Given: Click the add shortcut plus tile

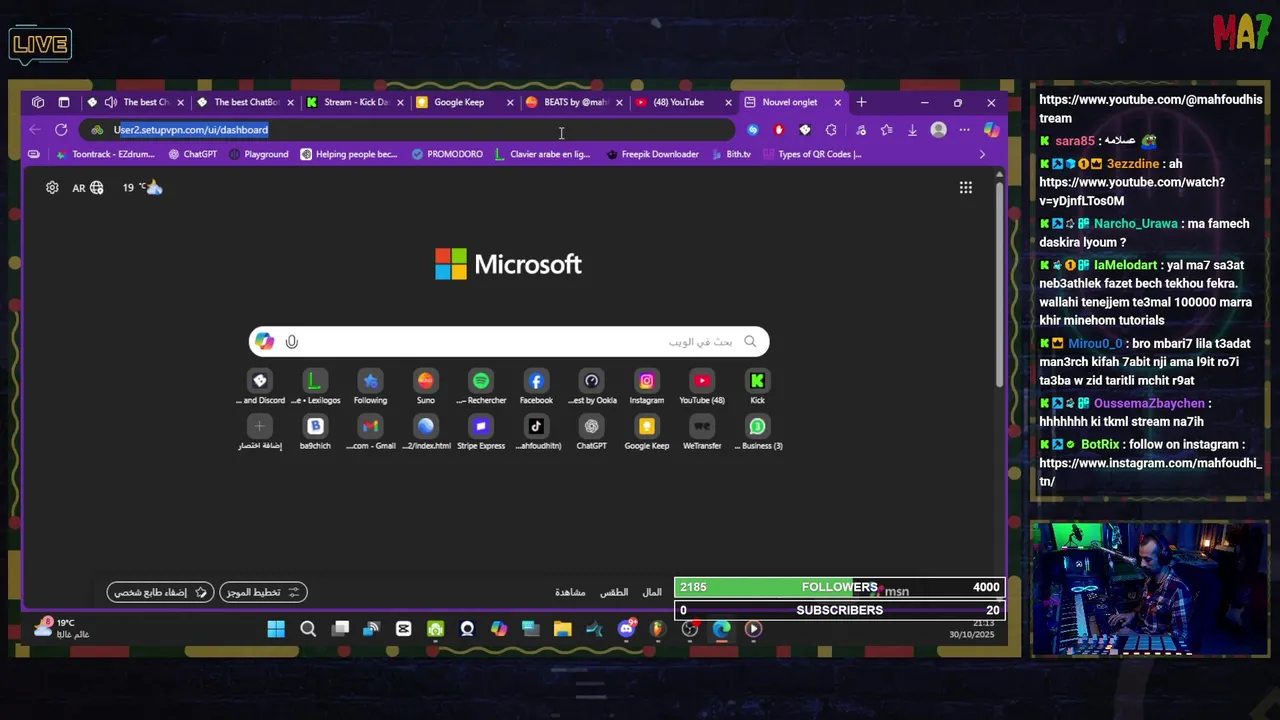Looking at the screenshot, I should (260, 432).
